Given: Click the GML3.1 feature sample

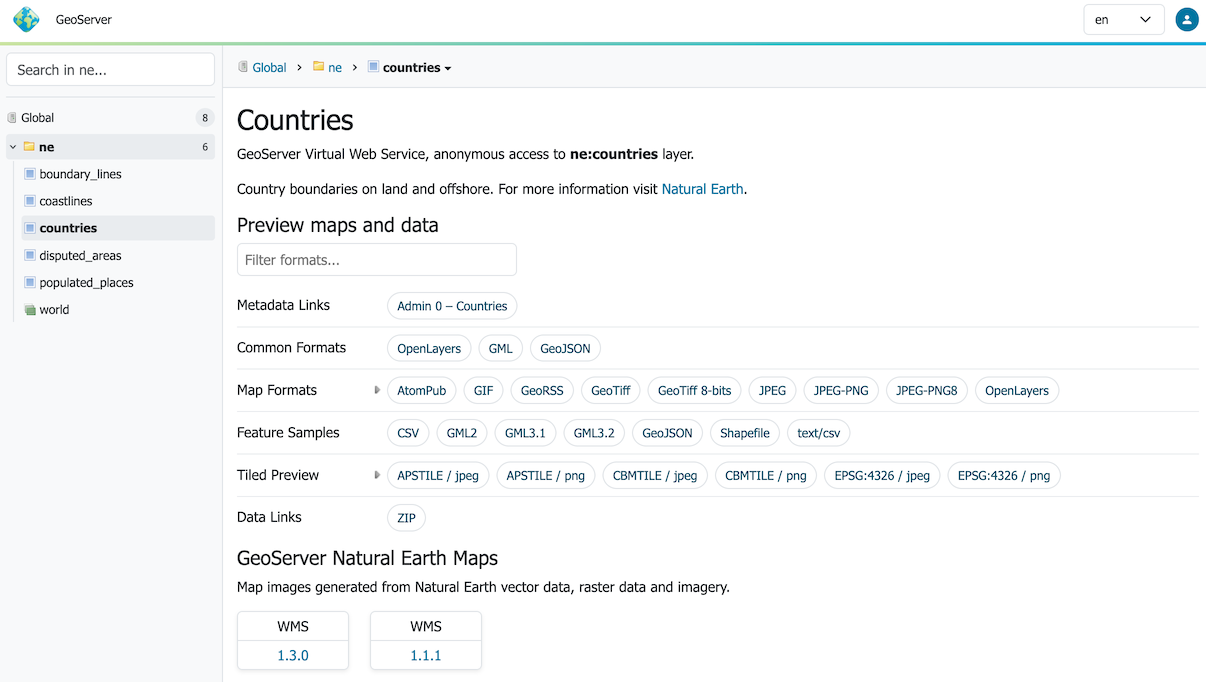Looking at the screenshot, I should 526,433.
